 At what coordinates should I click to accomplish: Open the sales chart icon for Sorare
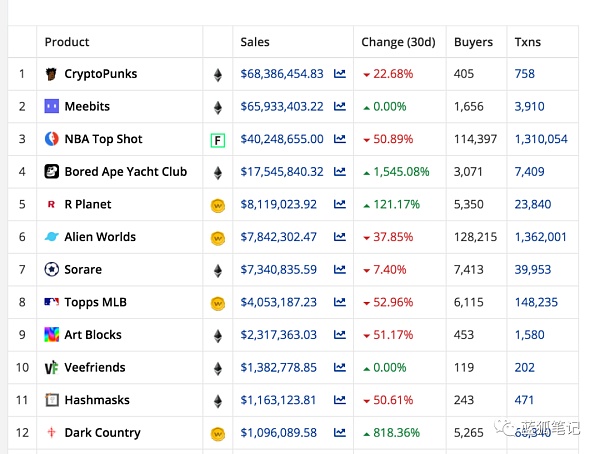(x=340, y=270)
